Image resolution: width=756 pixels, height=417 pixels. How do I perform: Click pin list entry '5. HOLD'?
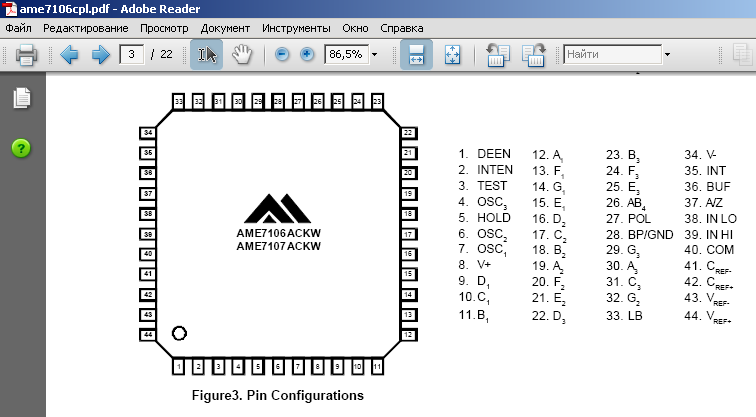(484, 217)
